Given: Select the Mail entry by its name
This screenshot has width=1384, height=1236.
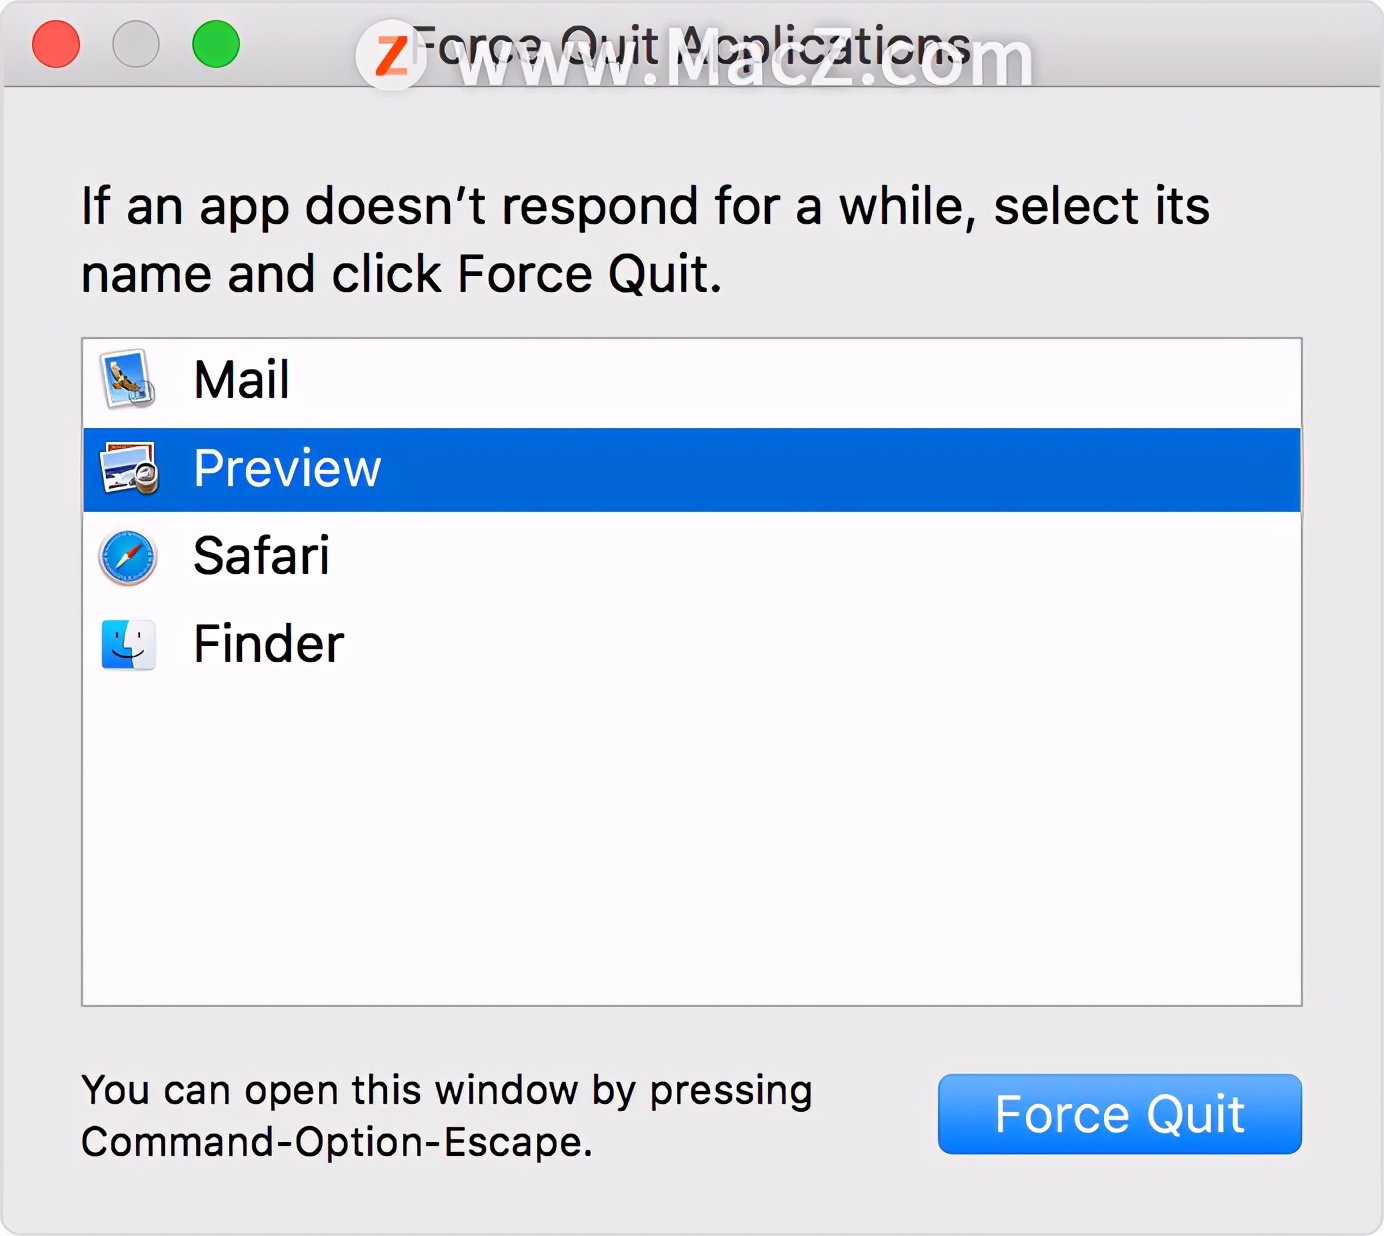Looking at the screenshot, I should pos(242,380).
